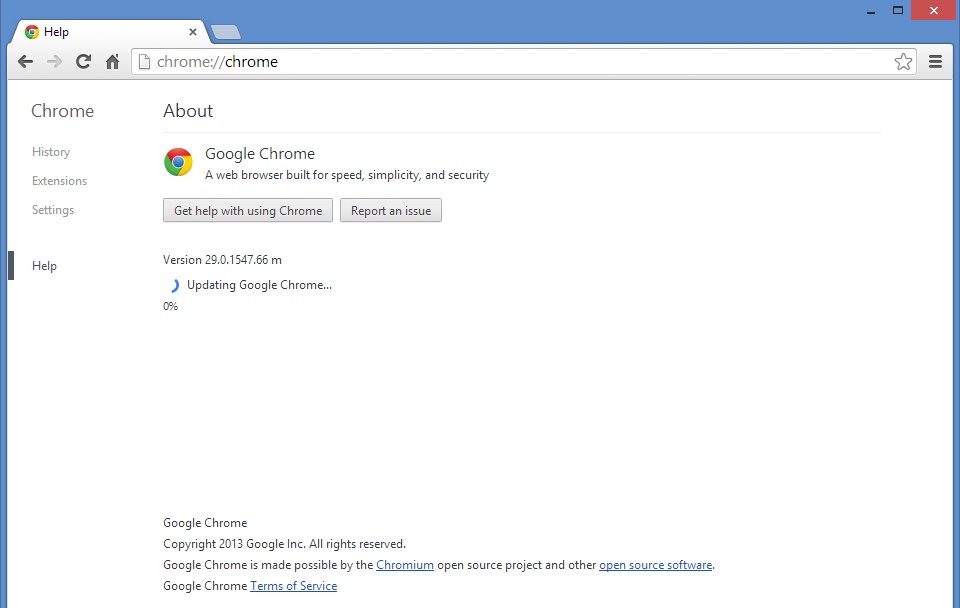Click Get help with using Chrome
Image resolution: width=960 pixels, height=608 pixels.
pos(248,211)
